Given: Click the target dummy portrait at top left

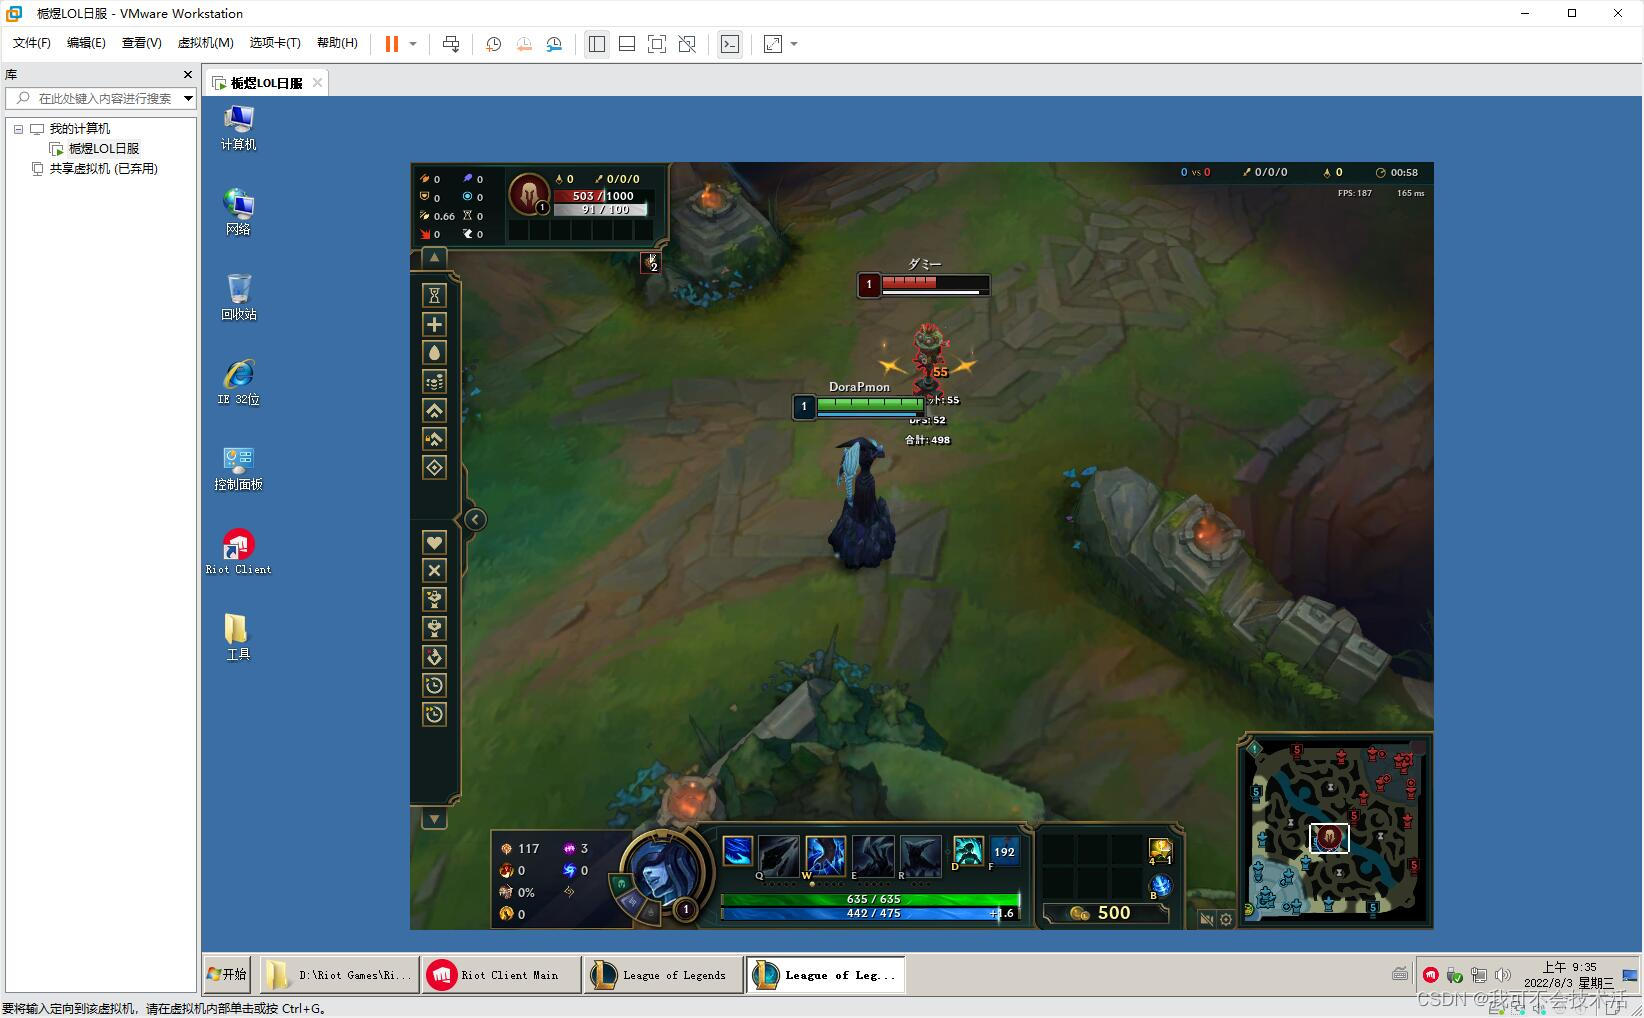Looking at the screenshot, I should (x=529, y=194).
